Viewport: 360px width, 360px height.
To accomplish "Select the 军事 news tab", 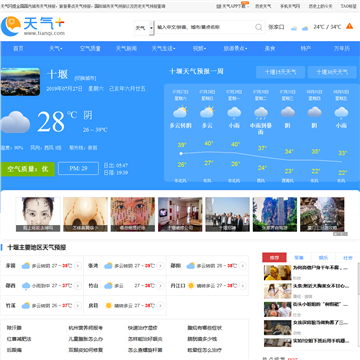I will point(299,258).
